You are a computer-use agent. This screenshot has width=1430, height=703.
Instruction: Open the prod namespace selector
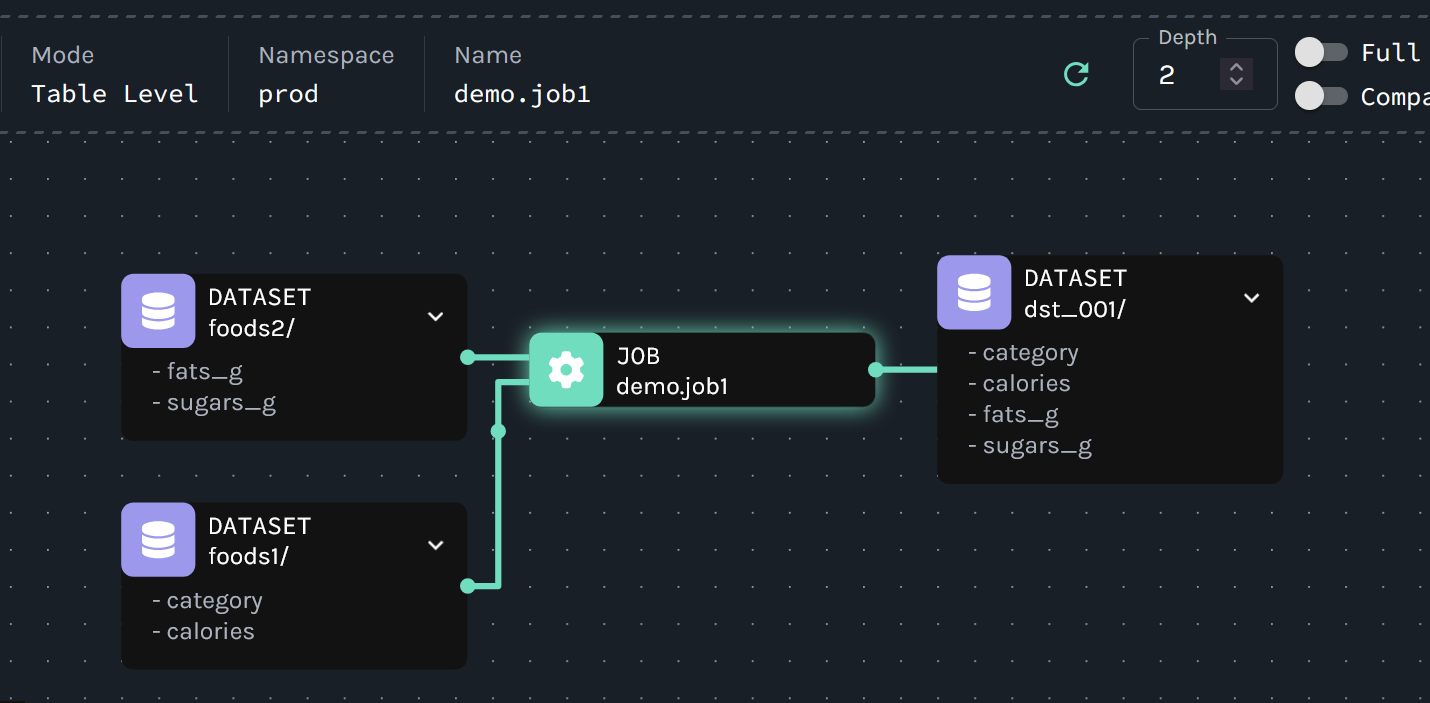pyautogui.click(x=289, y=93)
